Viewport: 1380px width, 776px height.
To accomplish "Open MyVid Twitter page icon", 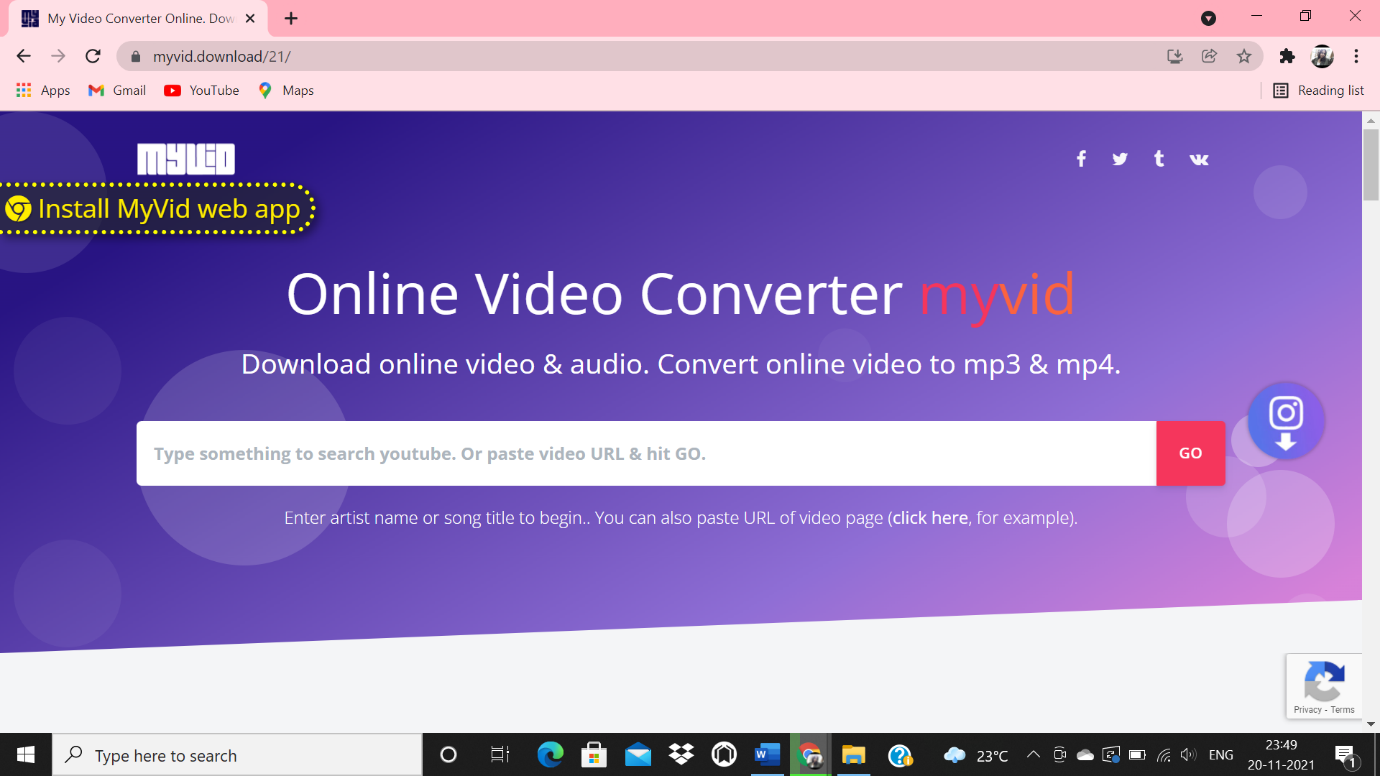I will click(1120, 159).
